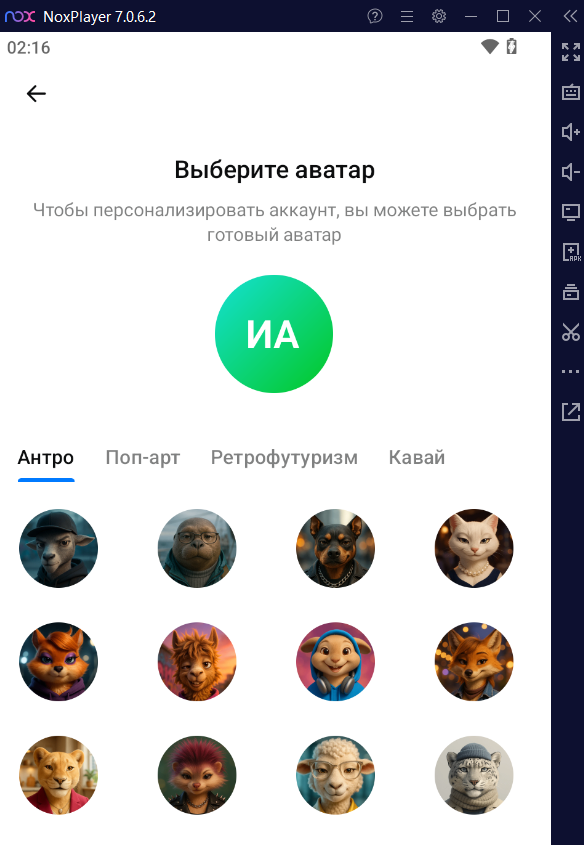The height and width of the screenshot is (845, 584).
Task: Select the sheep with glasses avatar
Action: [335, 775]
